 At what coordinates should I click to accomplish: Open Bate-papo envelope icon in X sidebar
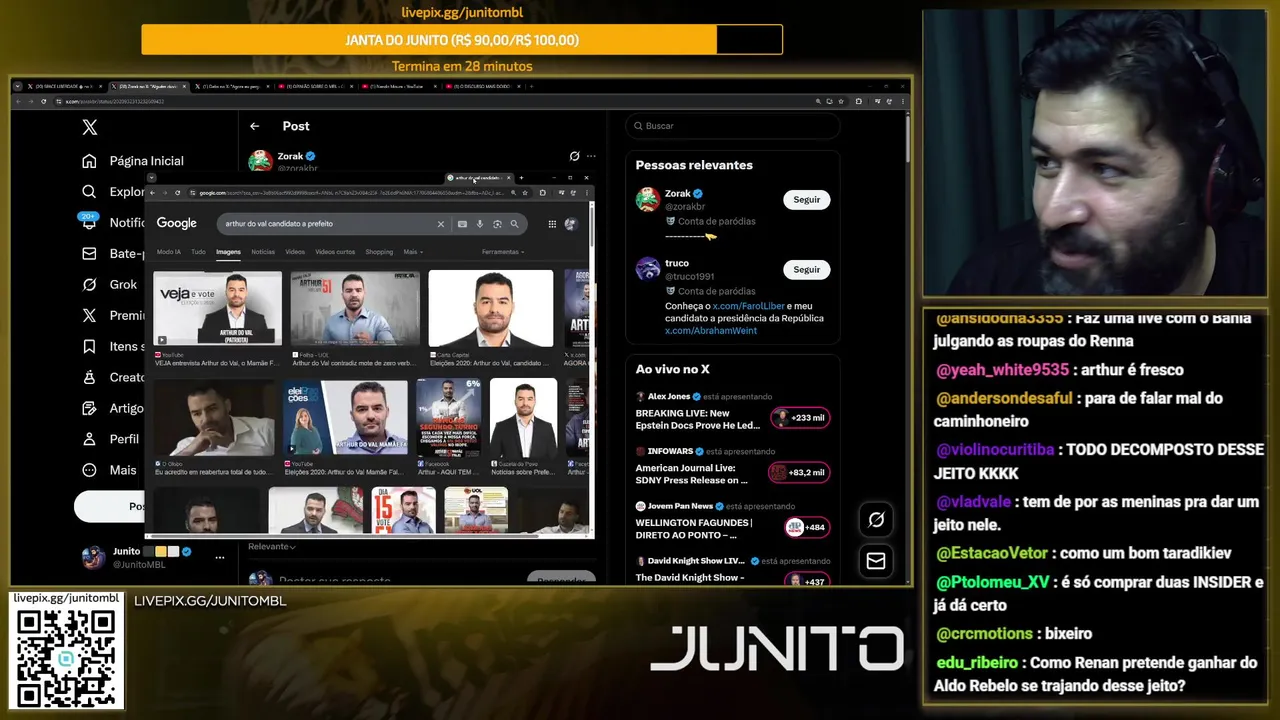[90, 254]
